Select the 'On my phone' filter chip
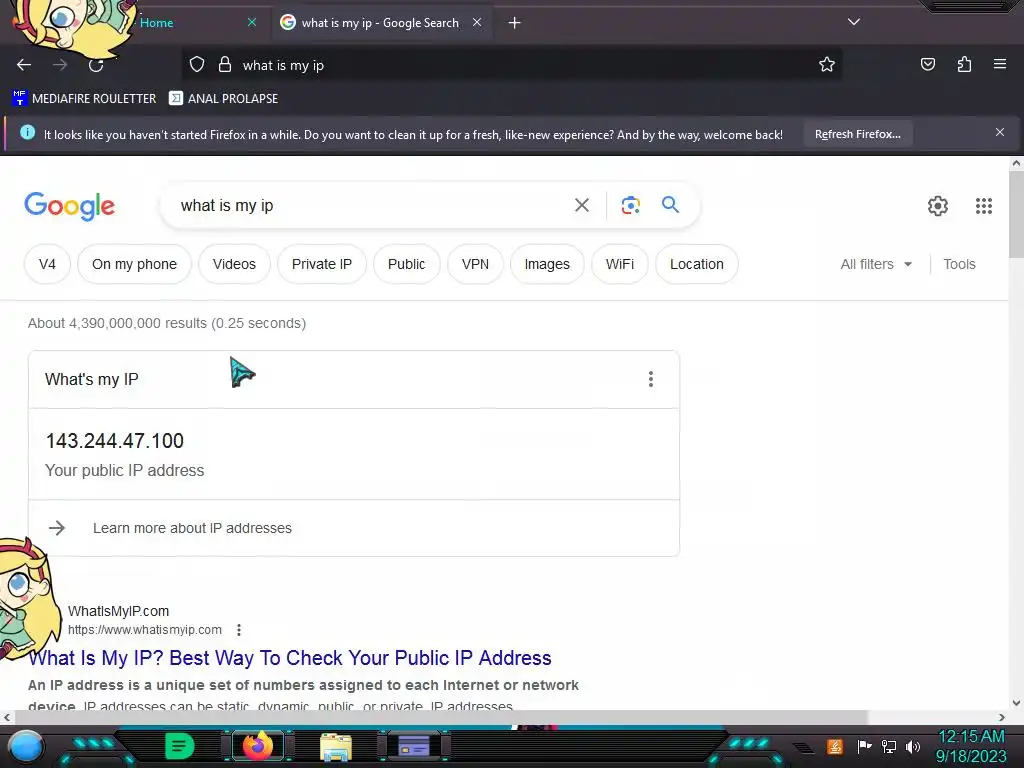Viewport: 1024px width, 768px height. pyautogui.click(x=134, y=264)
